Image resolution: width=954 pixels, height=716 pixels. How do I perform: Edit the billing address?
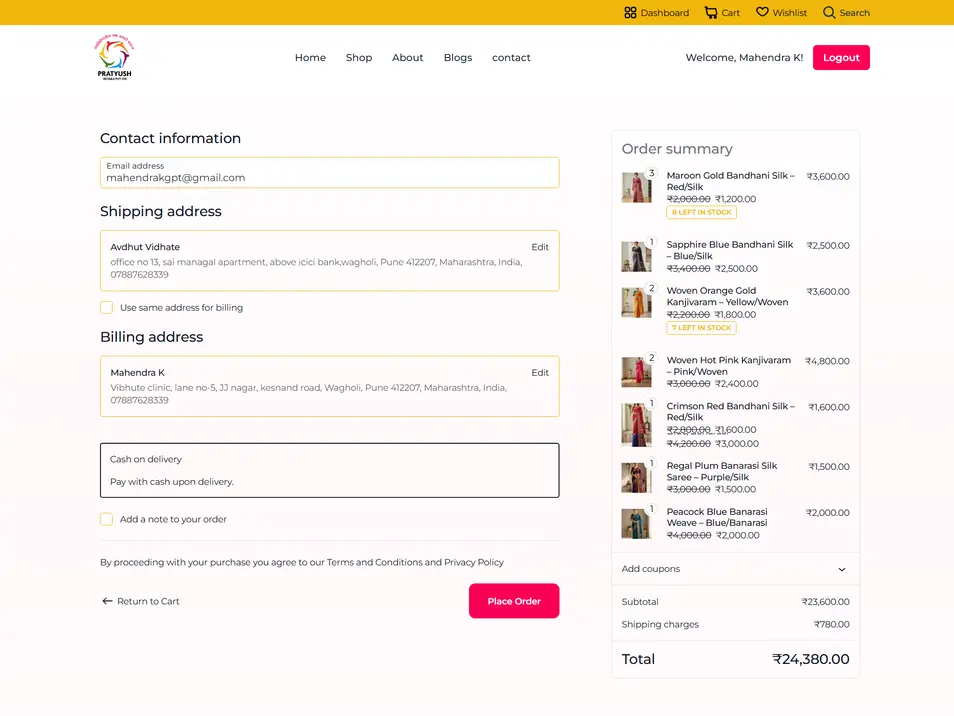540,372
